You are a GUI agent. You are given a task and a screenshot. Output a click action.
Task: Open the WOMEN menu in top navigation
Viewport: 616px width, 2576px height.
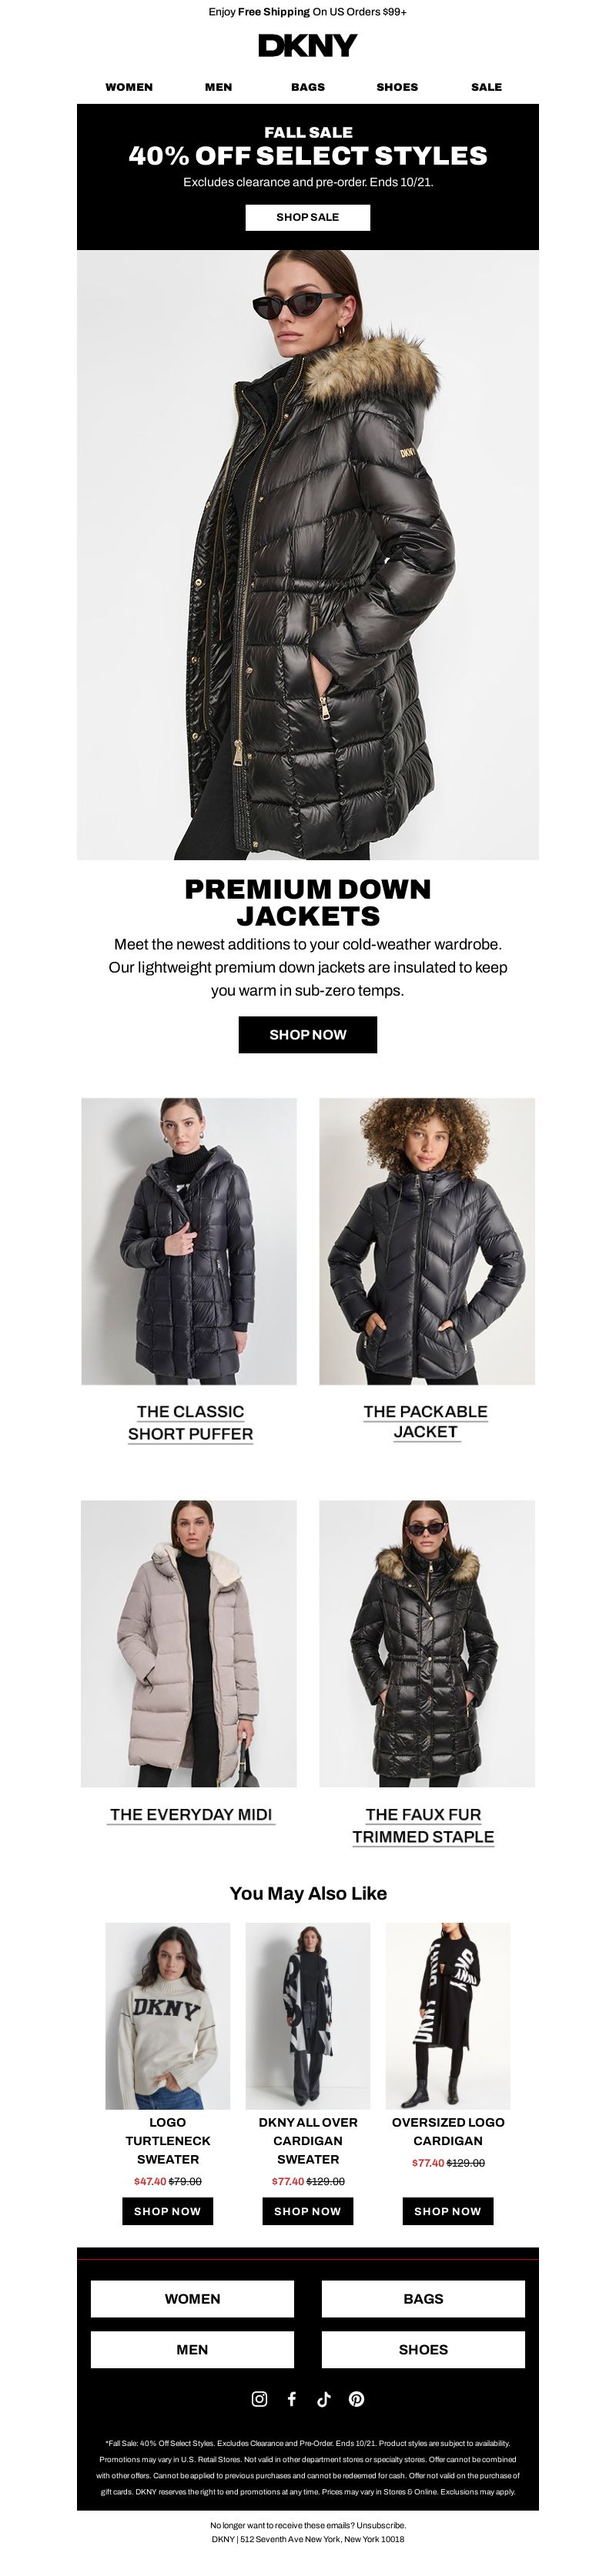tap(129, 87)
